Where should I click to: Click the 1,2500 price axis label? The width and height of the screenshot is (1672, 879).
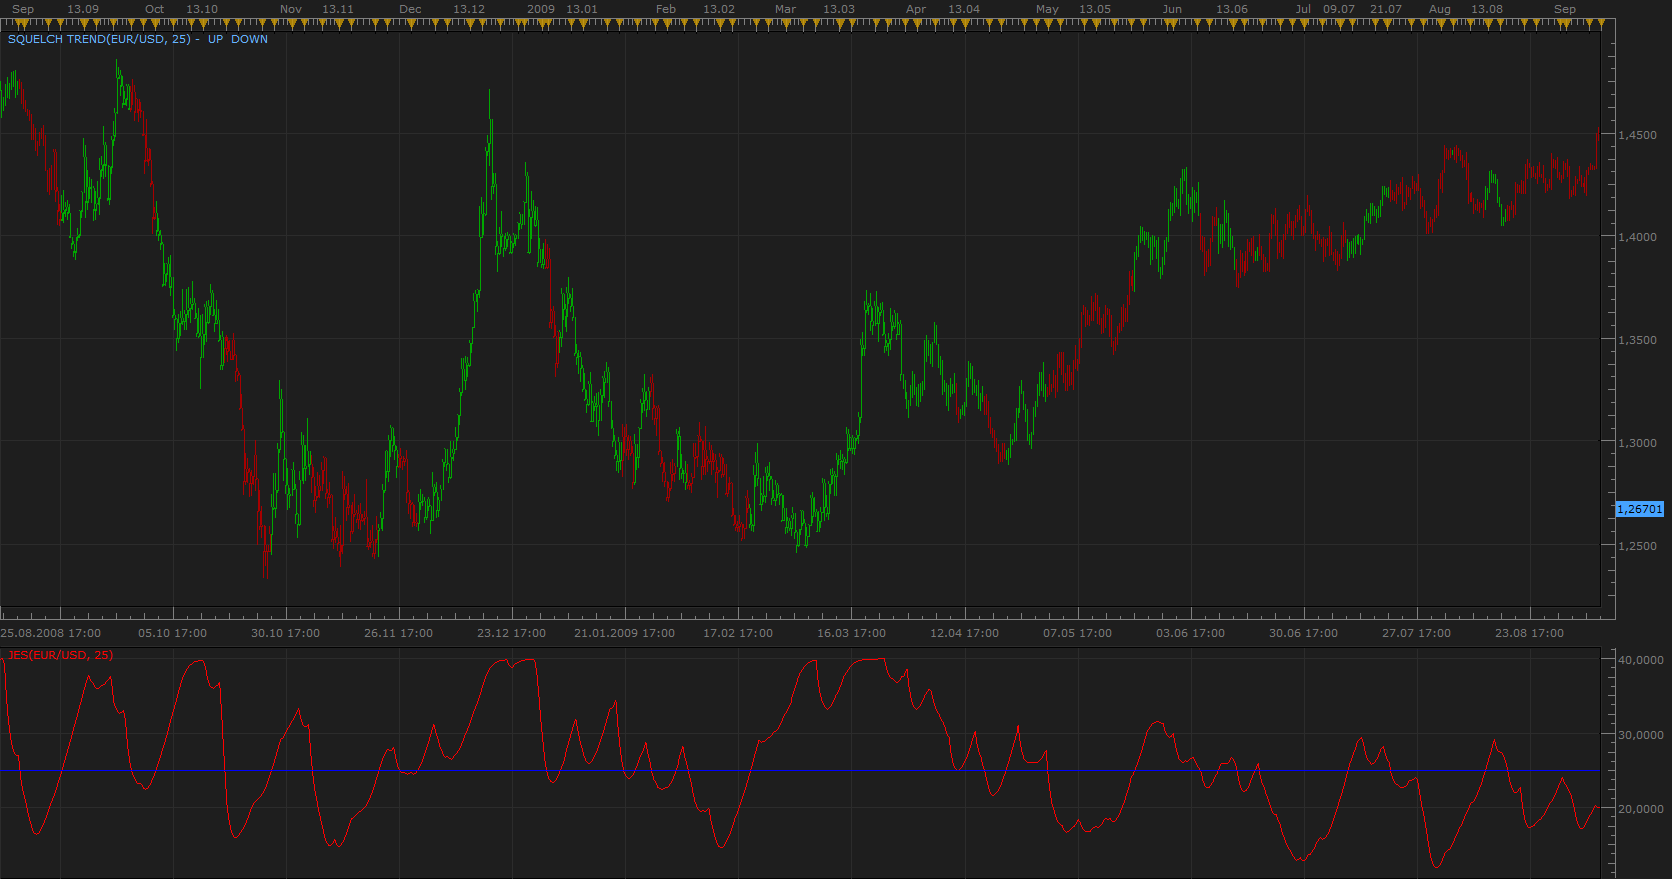coord(1637,546)
